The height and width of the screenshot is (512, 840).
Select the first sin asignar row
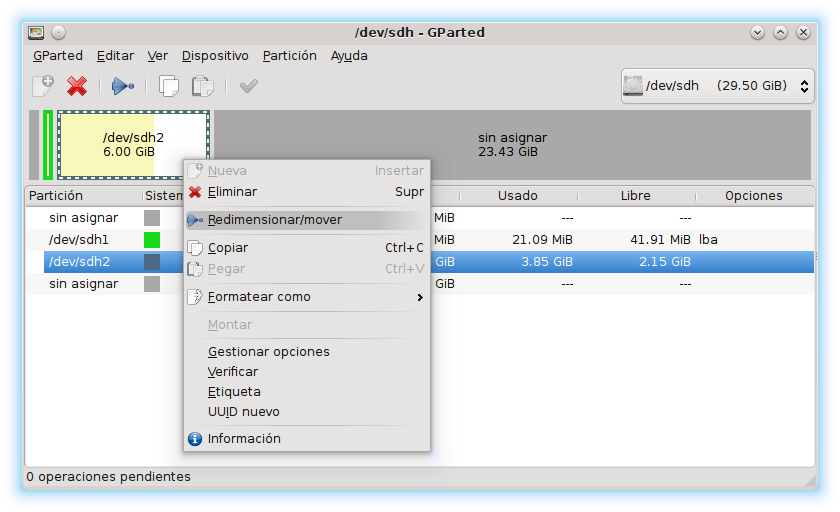point(419,218)
